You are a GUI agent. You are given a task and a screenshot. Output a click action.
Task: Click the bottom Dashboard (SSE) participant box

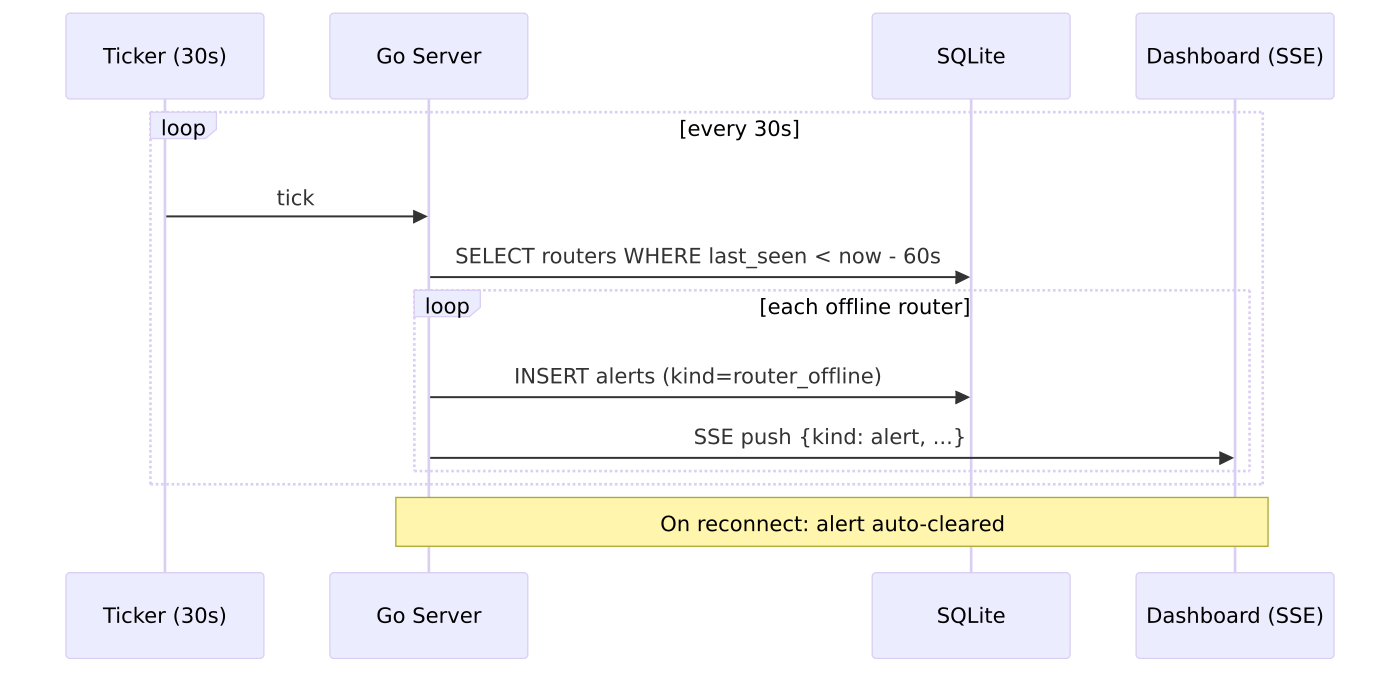pyautogui.click(x=1235, y=615)
